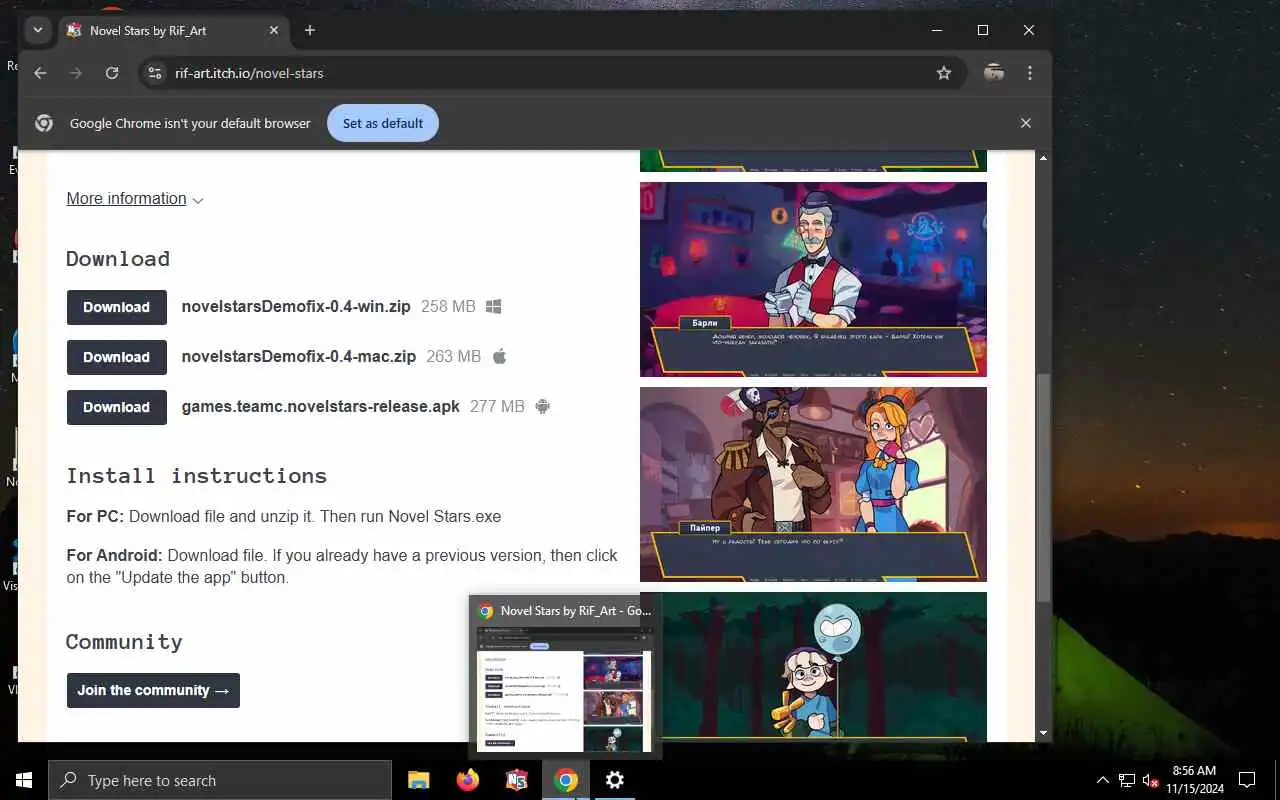Close the Novel Stars browser tab
The width and height of the screenshot is (1280, 800).
coord(274,30)
